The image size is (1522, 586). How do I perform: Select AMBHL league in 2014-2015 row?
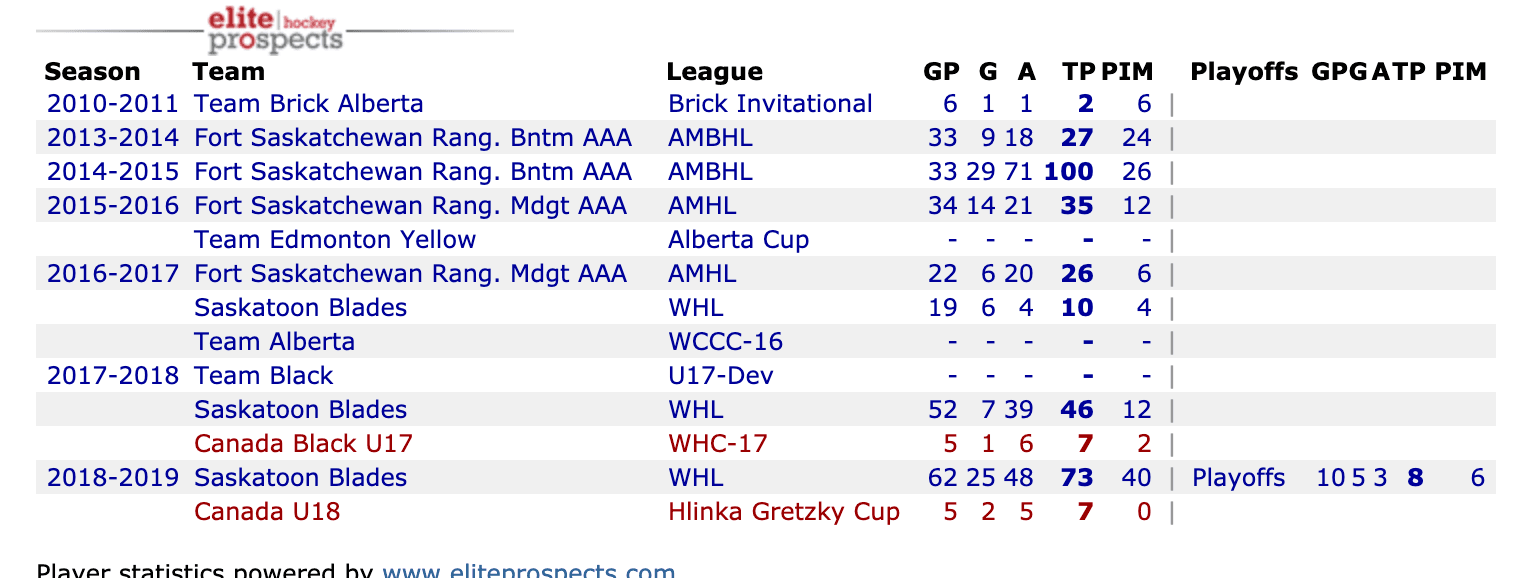710,172
